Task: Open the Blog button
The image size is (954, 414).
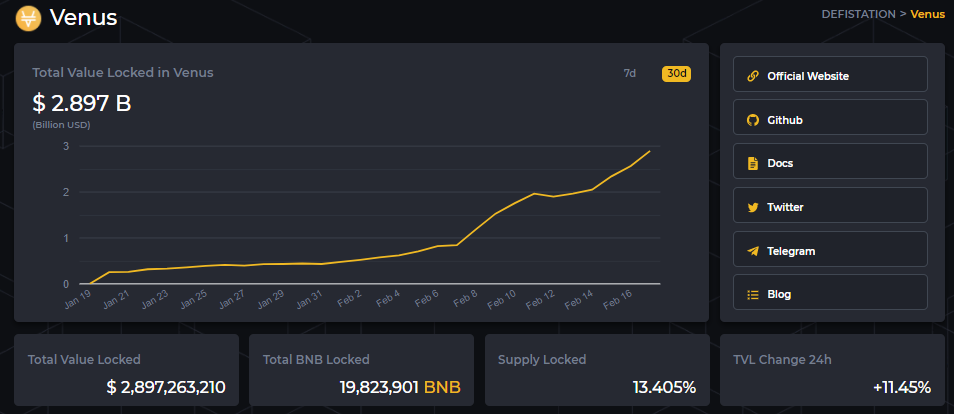Action: [830, 292]
